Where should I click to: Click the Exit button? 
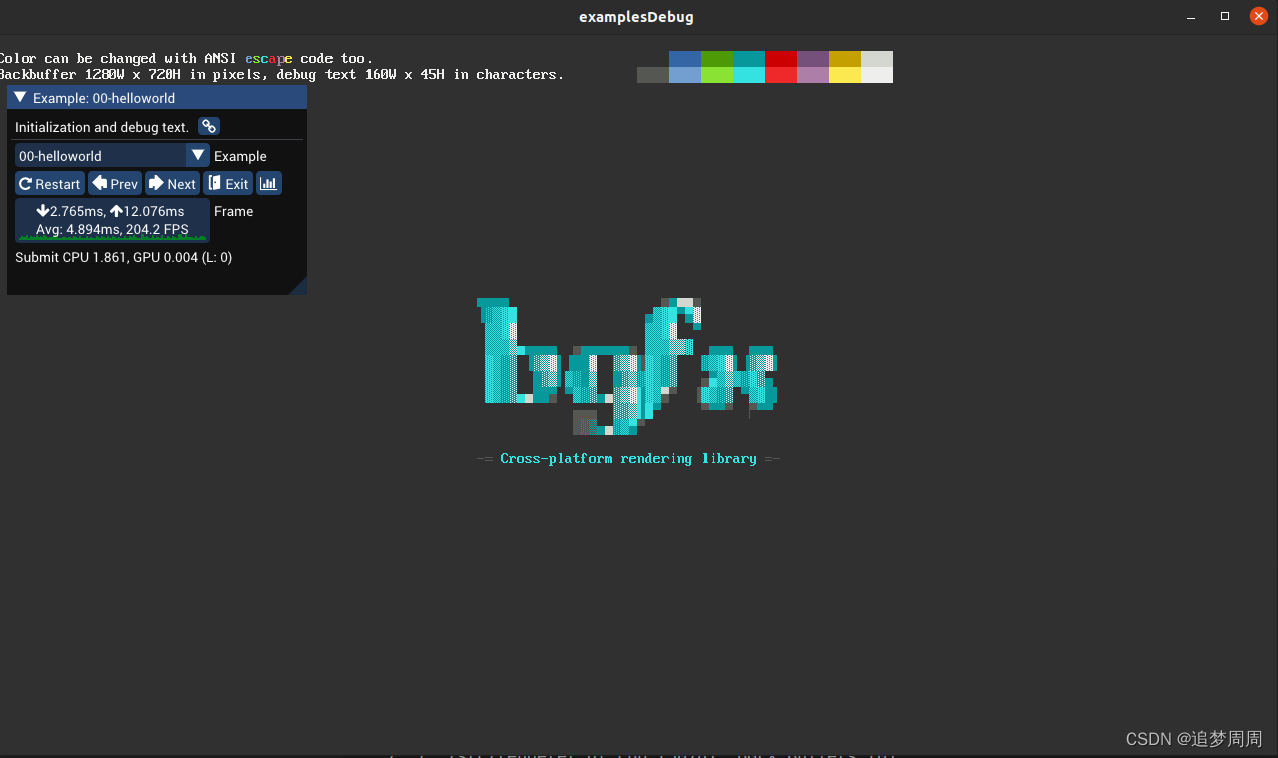[228, 183]
